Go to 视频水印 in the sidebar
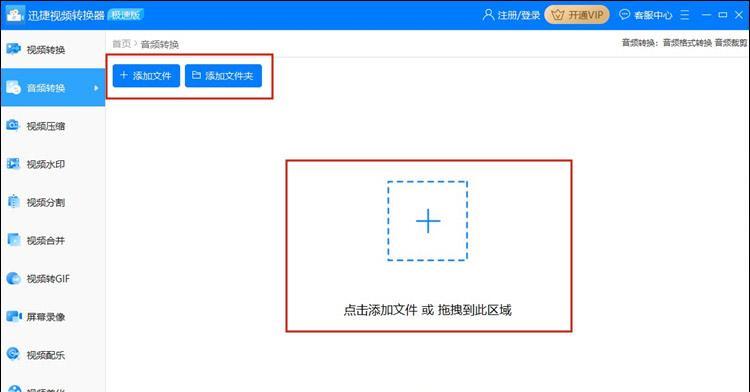Viewport: 750px width, 392px height. click(x=53, y=164)
